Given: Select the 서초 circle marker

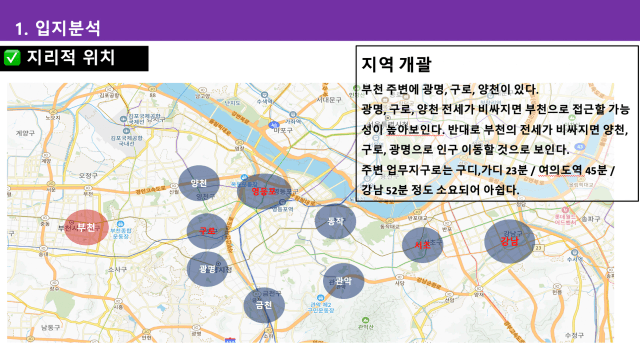Looking at the screenshot, I should pyautogui.click(x=422, y=245).
